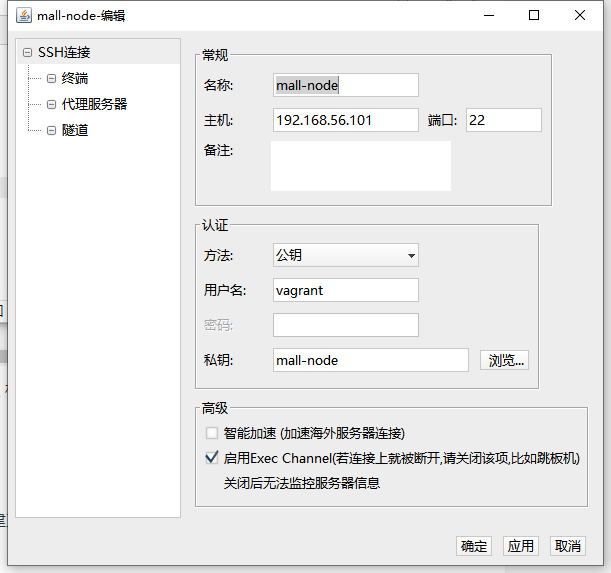Click the collapse icon beside 代理服务器

click(x=51, y=104)
